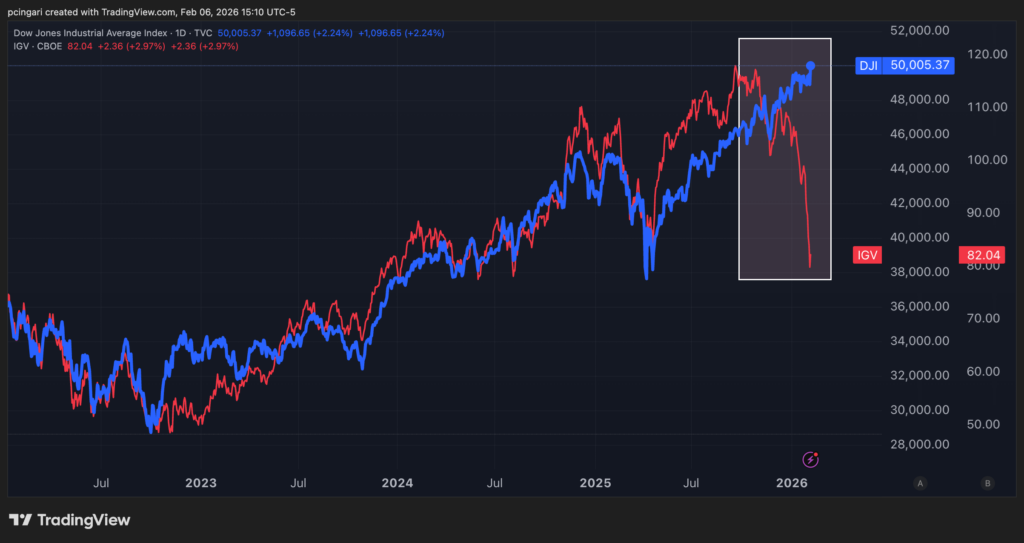Click the blue DJI series label
The height and width of the screenshot is (543, 1024).
867,66
